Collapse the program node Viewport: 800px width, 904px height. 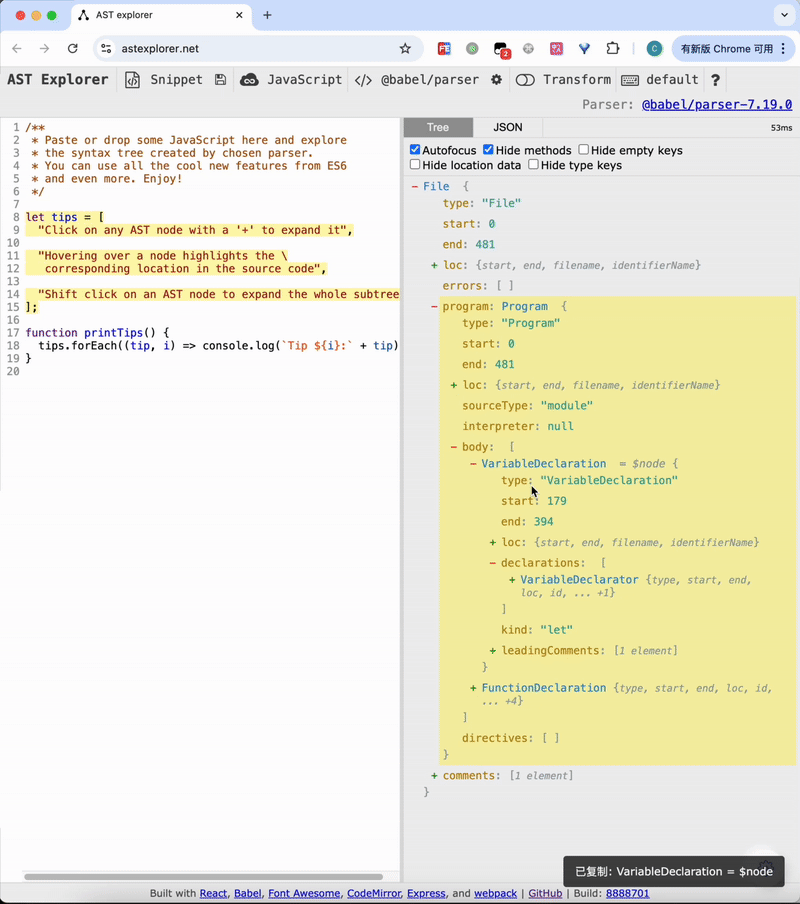pyautogui.click(x=435, y=306)
